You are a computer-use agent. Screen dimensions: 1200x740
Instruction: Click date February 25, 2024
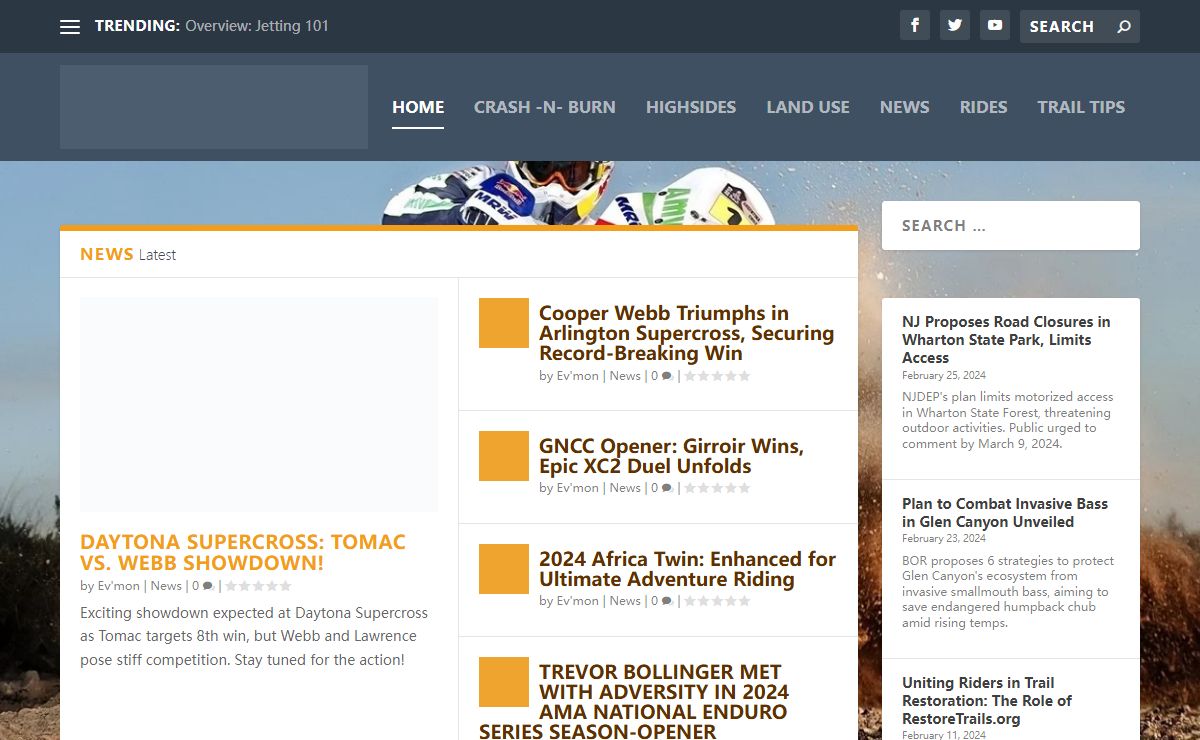coord(944,376)
